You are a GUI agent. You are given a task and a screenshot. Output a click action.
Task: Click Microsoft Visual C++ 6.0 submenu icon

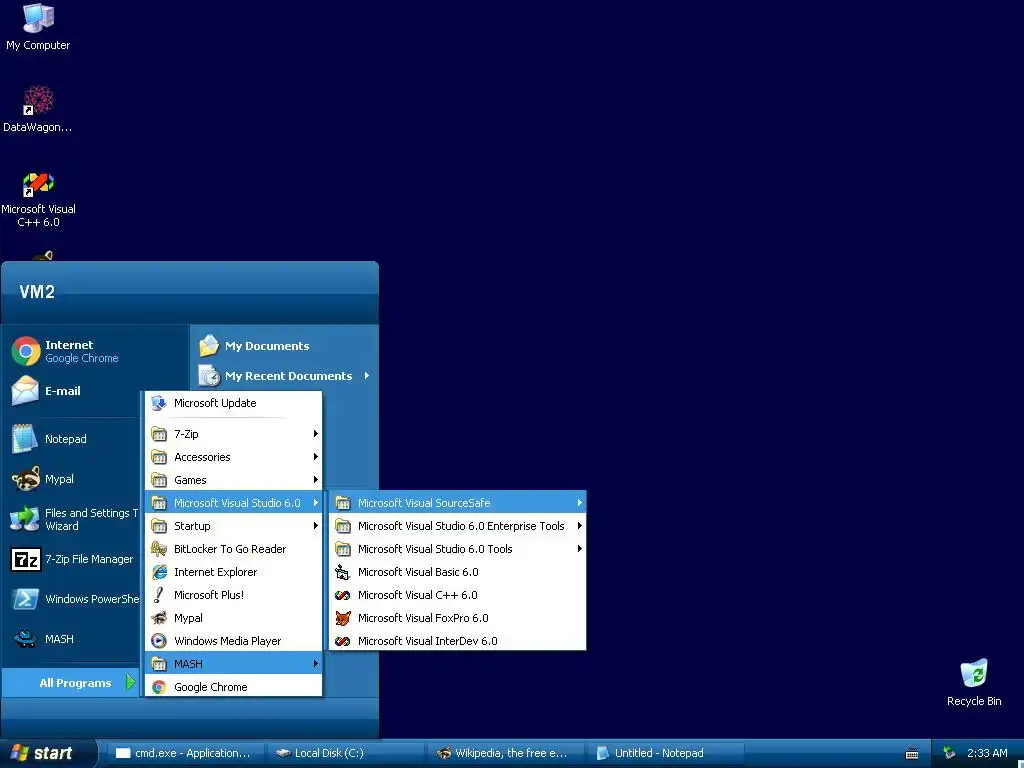tap(343, 595)
